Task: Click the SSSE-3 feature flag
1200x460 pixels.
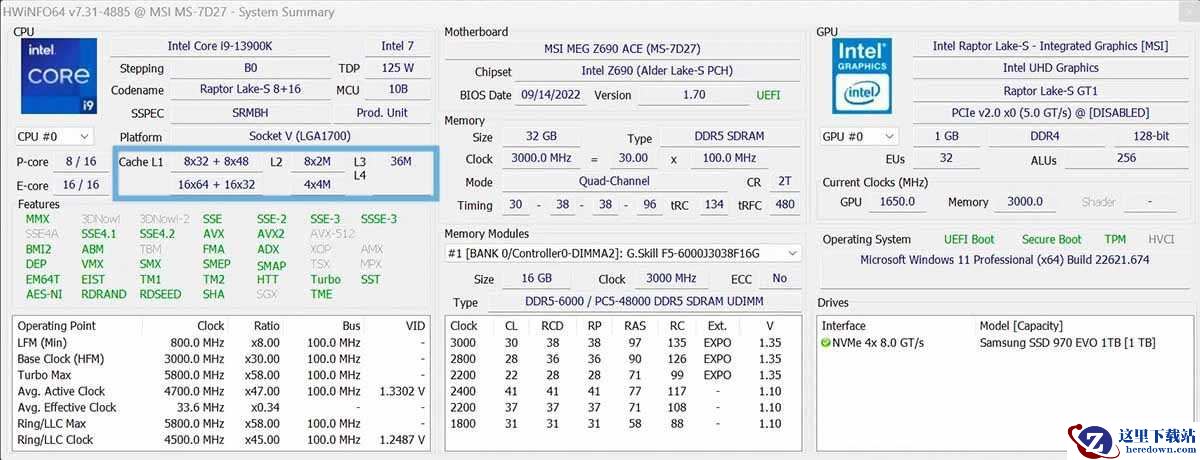Action: click(379, 219)
